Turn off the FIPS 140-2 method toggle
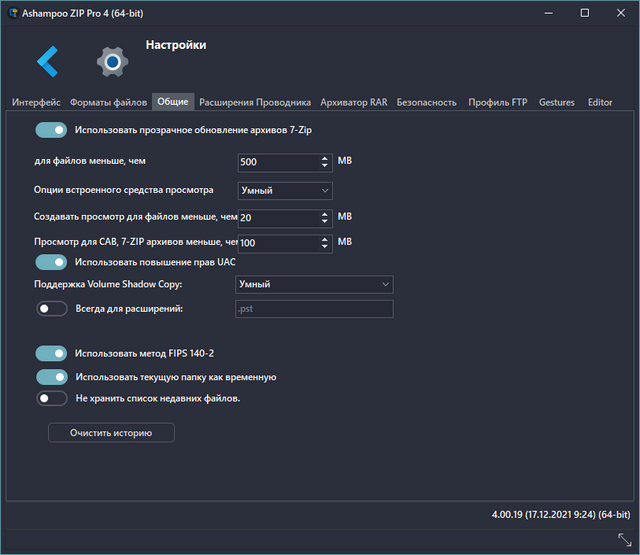 pos(51,353)
